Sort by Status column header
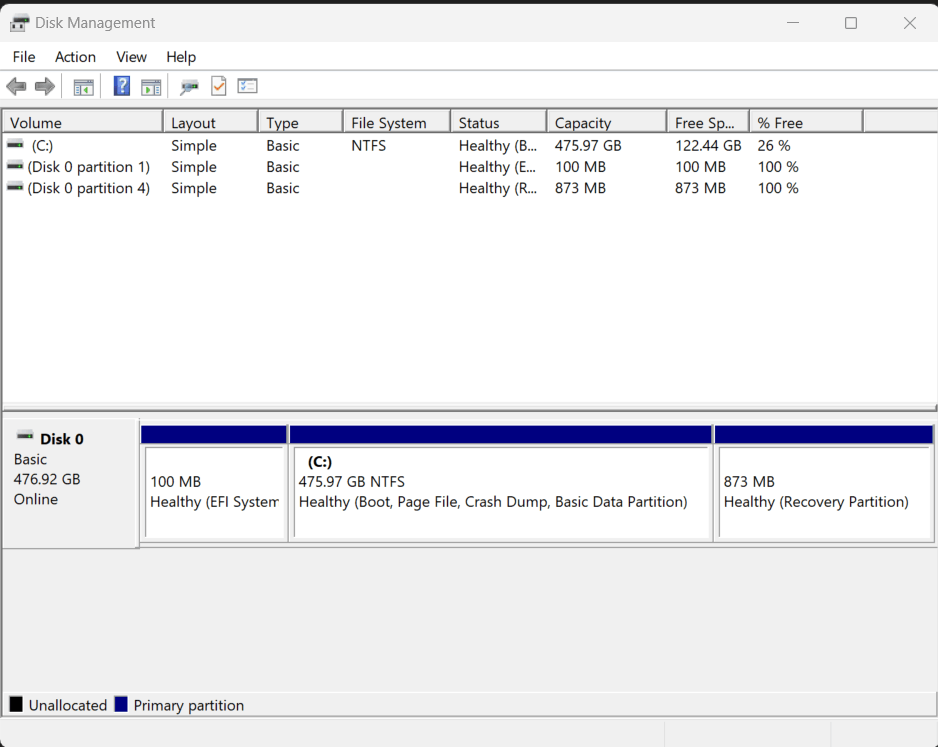Image resolution: width=938 pixels, height=747 pixels. click(x=498, y=123)
